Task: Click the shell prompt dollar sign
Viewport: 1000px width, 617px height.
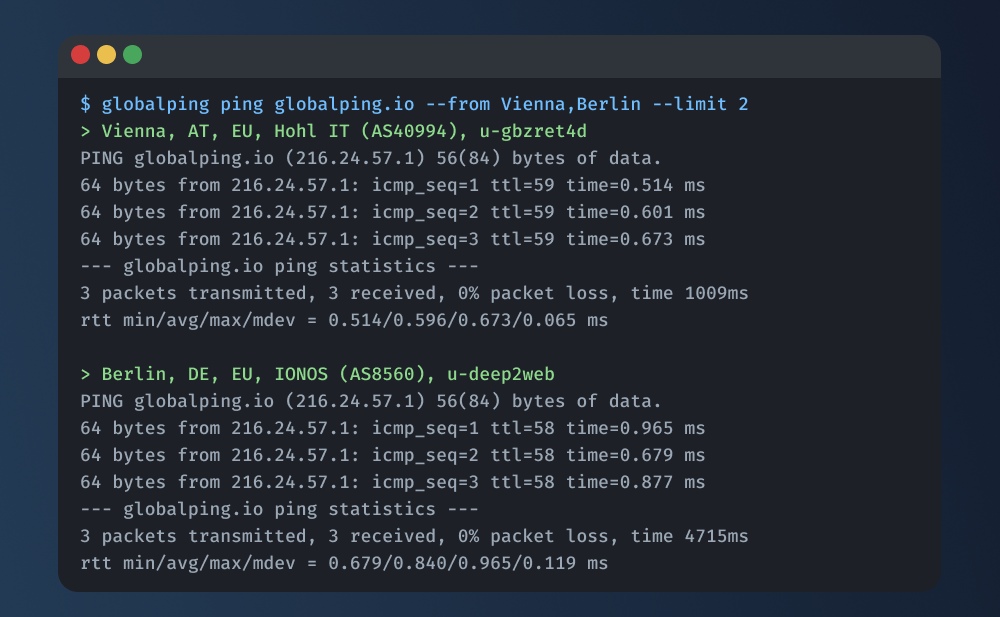Action: coord(86,103)
